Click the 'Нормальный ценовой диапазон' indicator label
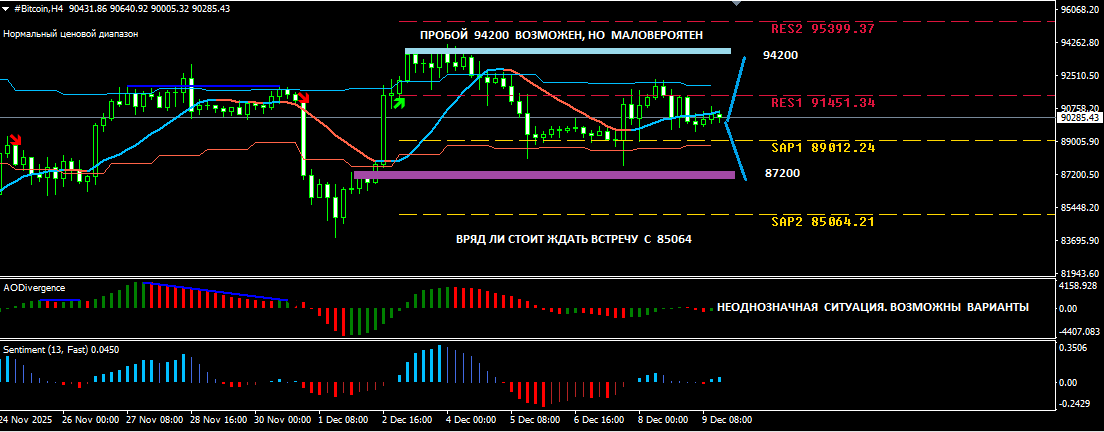 [x=71, y=33]
